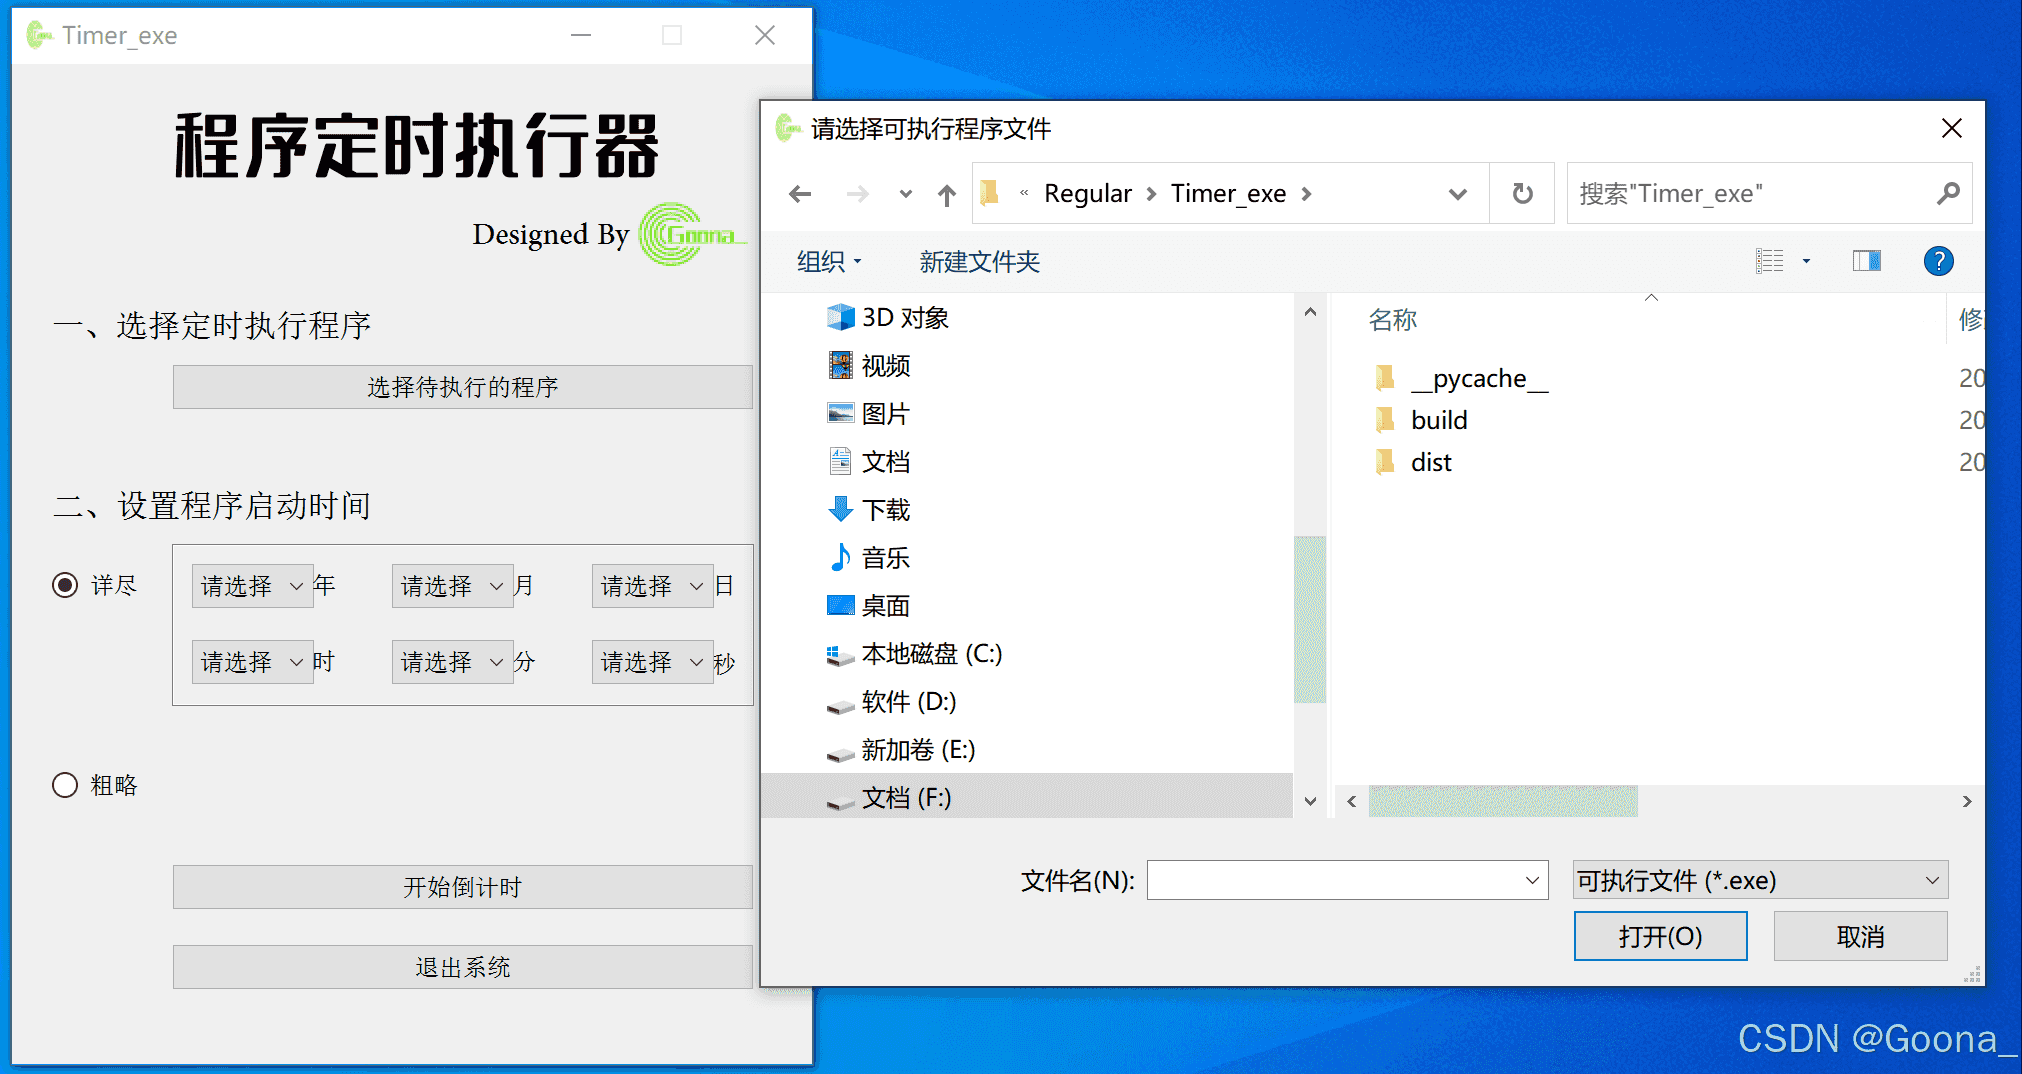
Task: Click 选择待执行的程序 button
Action: (x=462, y=387)
